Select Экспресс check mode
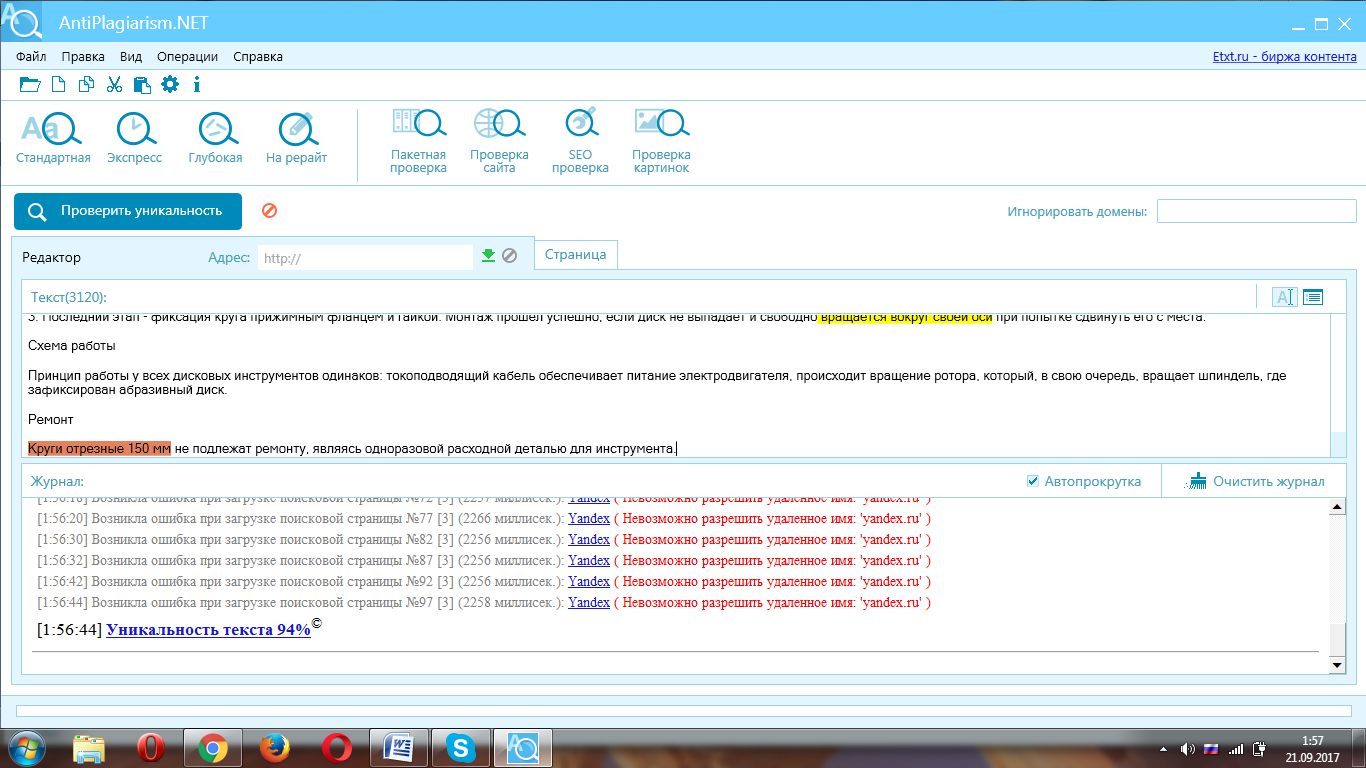The width and height of the screenshot is (1366, 768). pyautogui.click(x=134, y=137)
